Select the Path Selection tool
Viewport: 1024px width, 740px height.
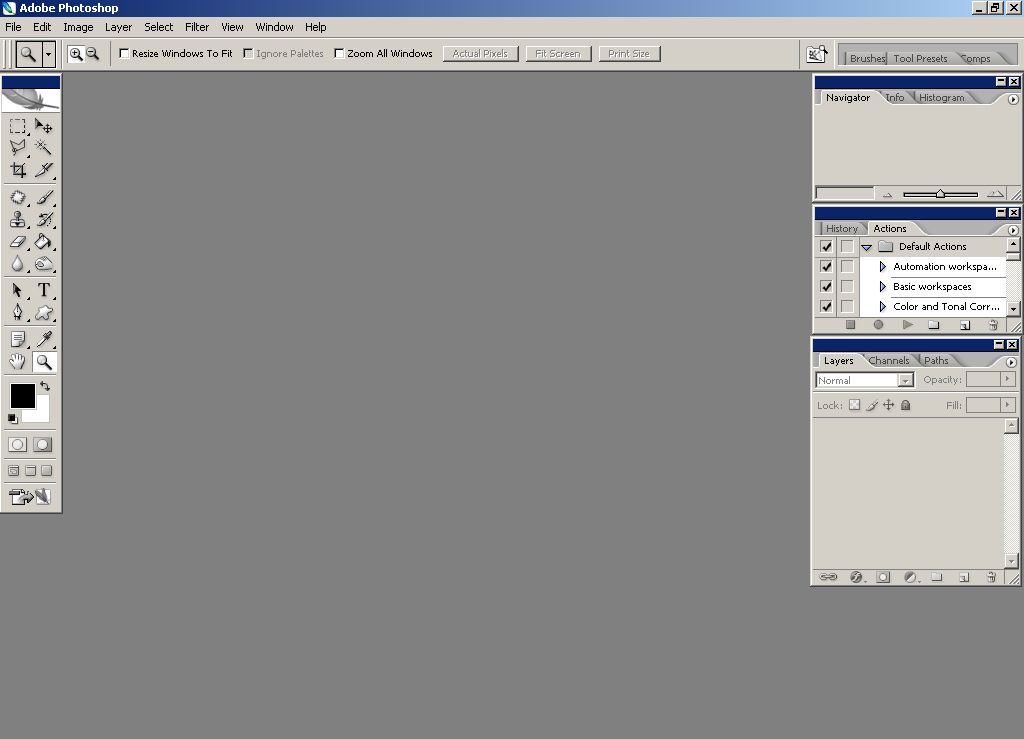18,290
